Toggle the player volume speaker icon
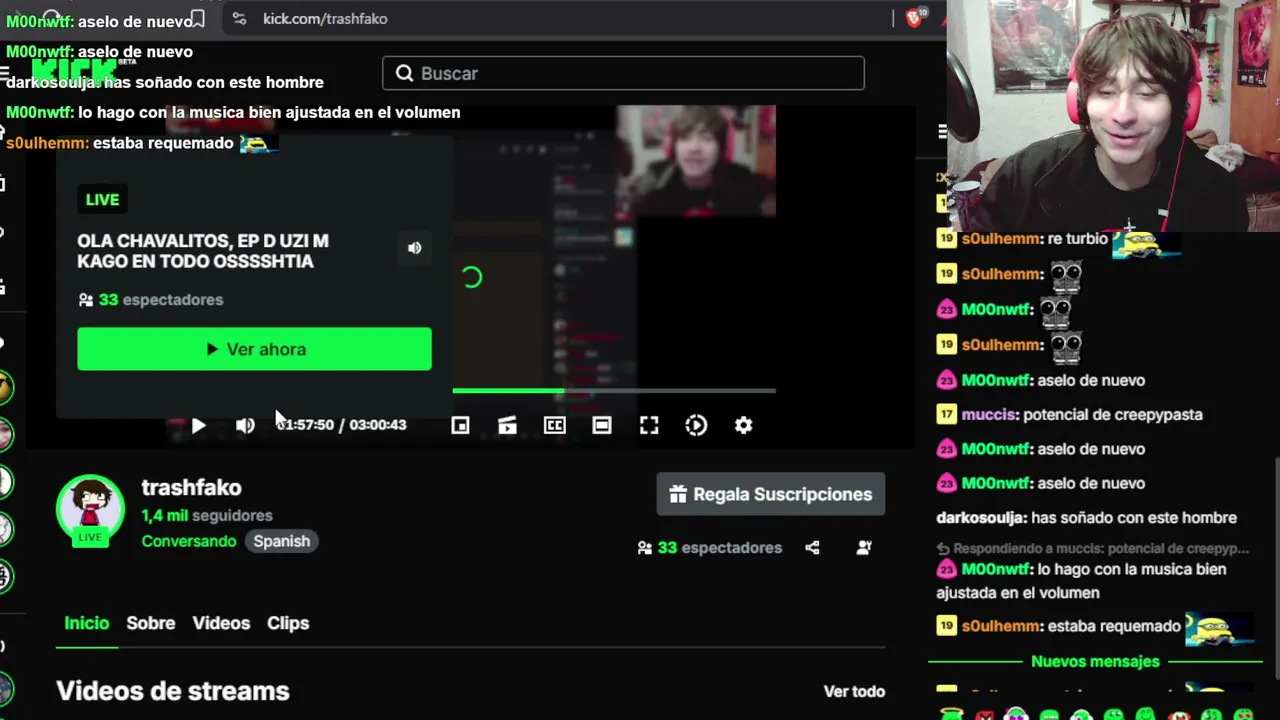 tap(245, 425)
